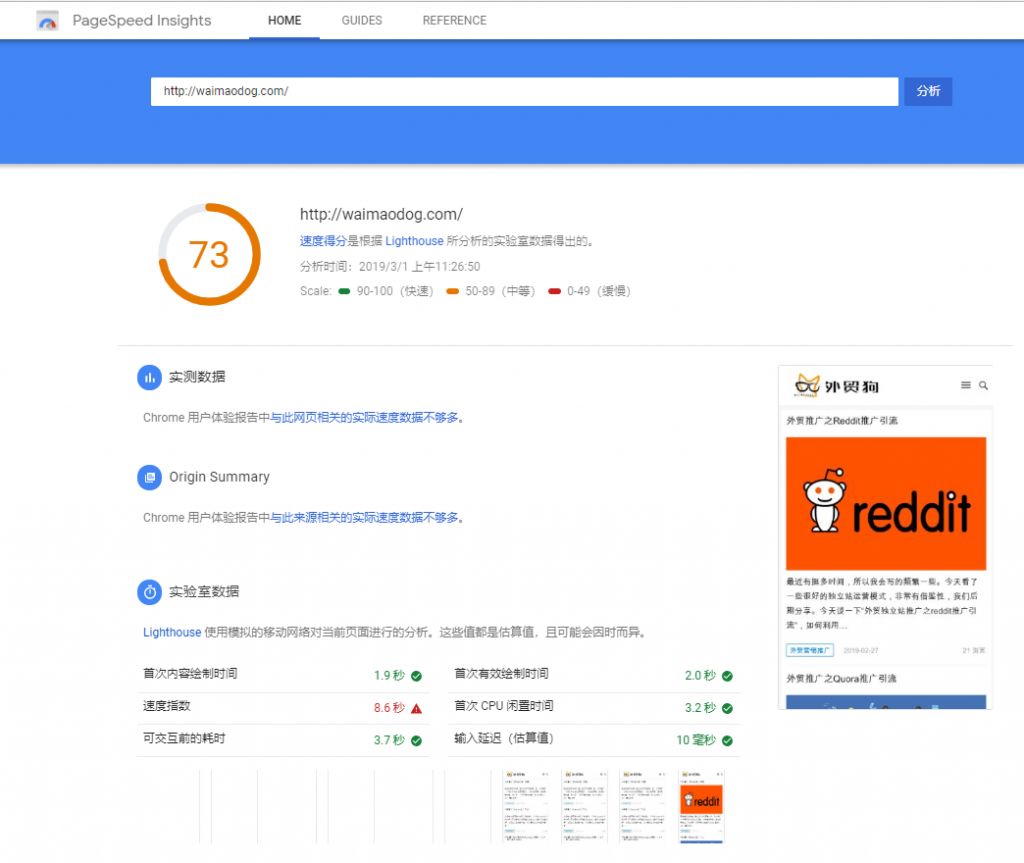The image size is (1024, 863).
Task: Click the PageSpeed Insights logo
Action: 47,20
